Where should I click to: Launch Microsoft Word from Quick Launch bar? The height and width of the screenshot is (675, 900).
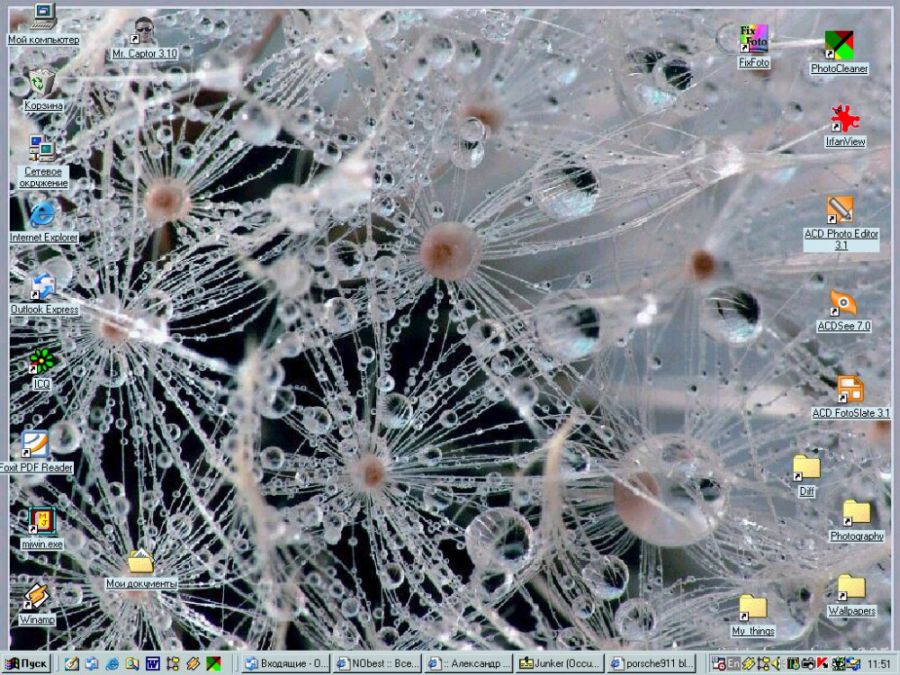coord(152,664)
